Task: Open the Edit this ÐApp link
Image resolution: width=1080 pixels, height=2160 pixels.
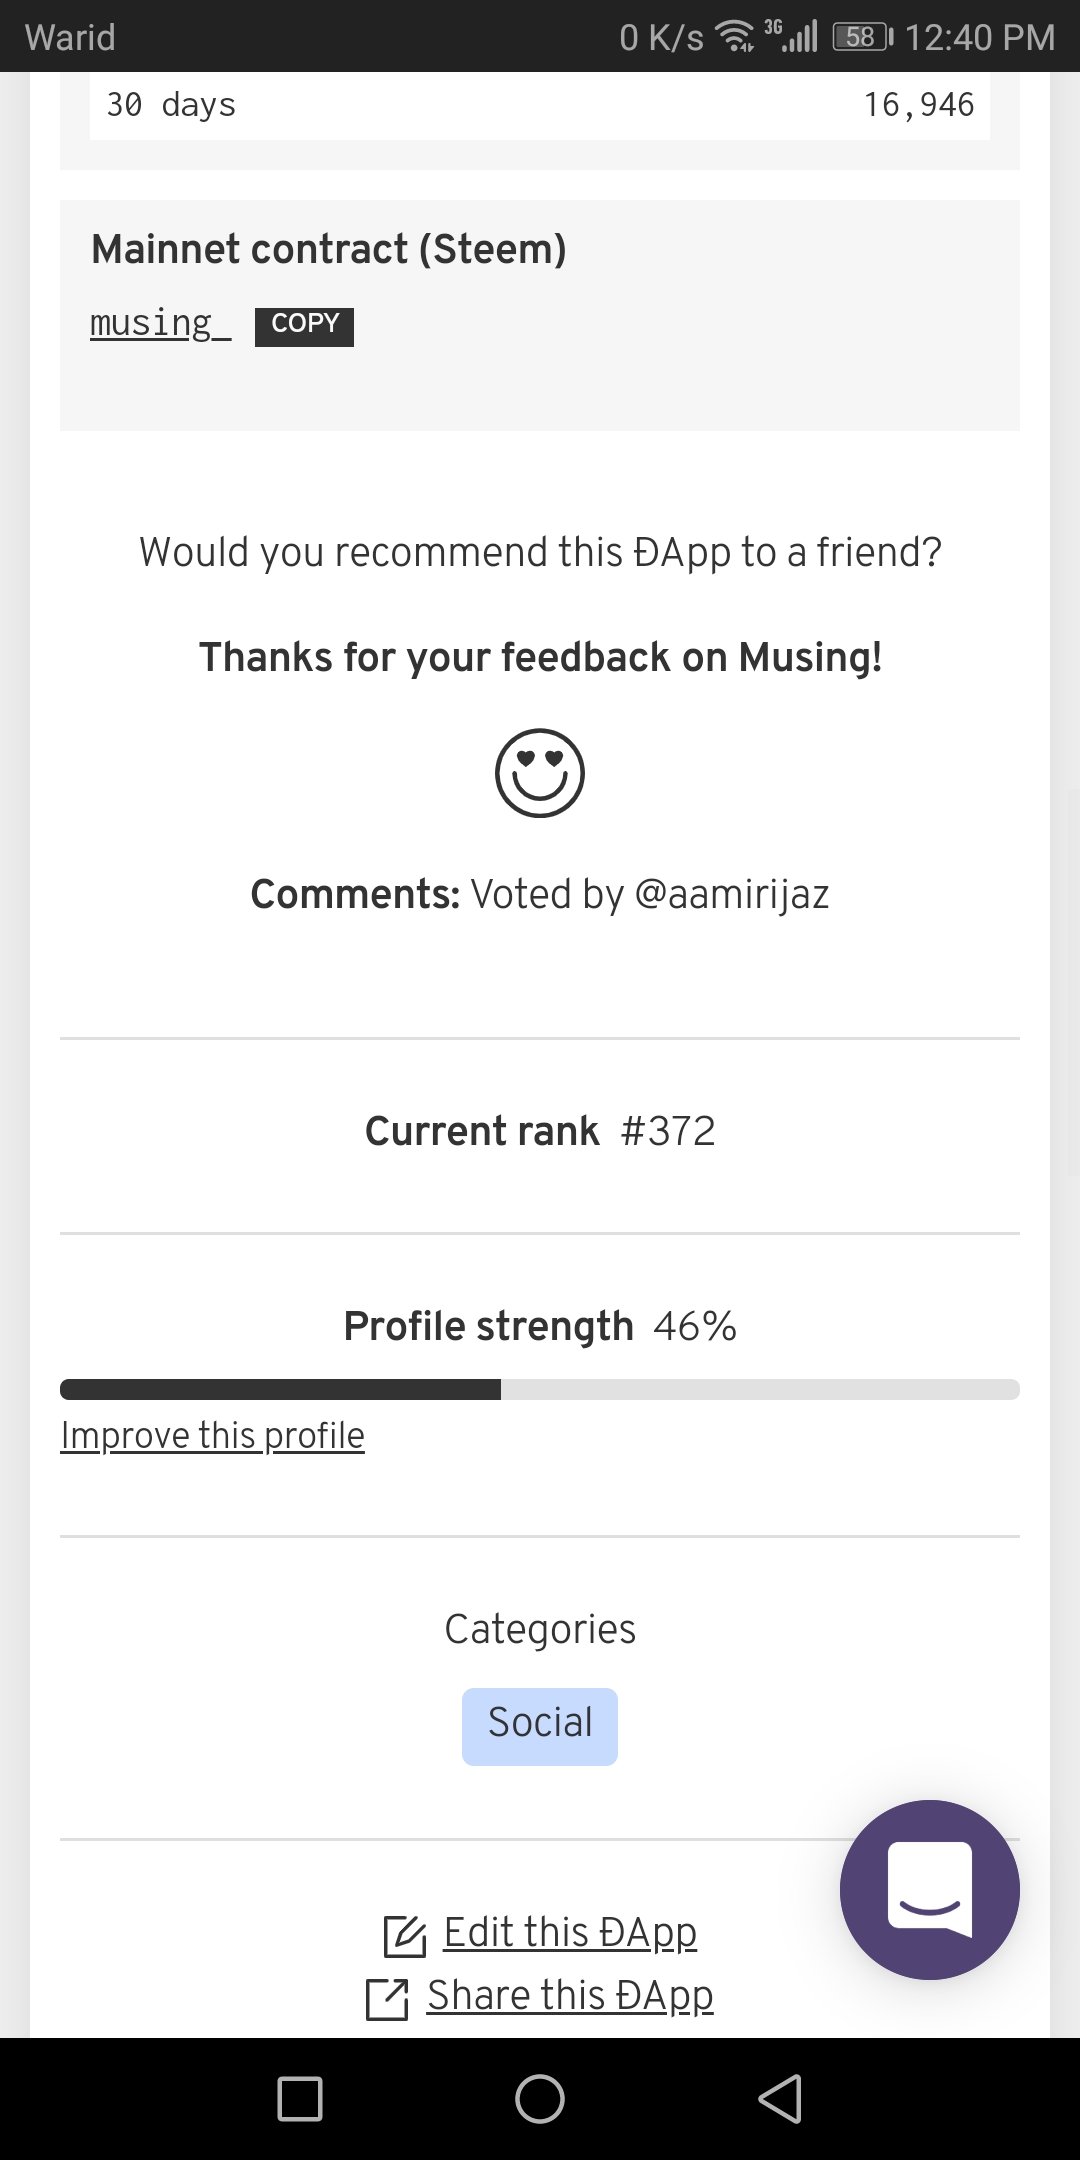Action: 570,1932
